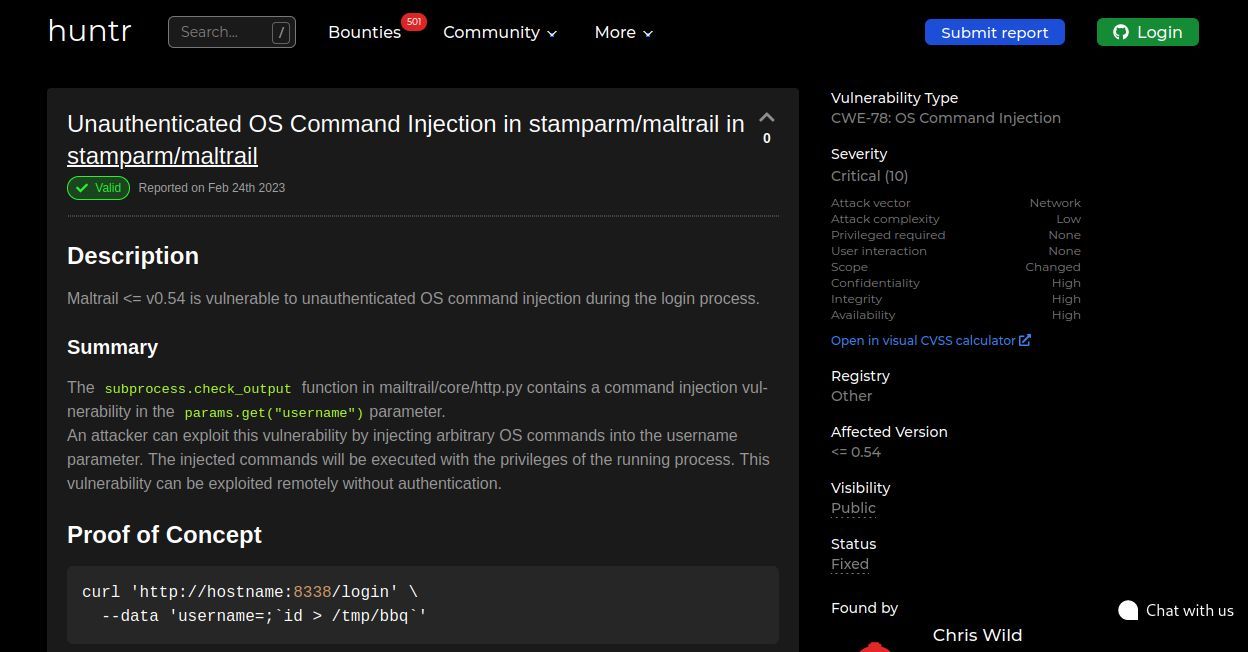Focus the Search input field
The image size is (1248, 652).
pos(232,32)
